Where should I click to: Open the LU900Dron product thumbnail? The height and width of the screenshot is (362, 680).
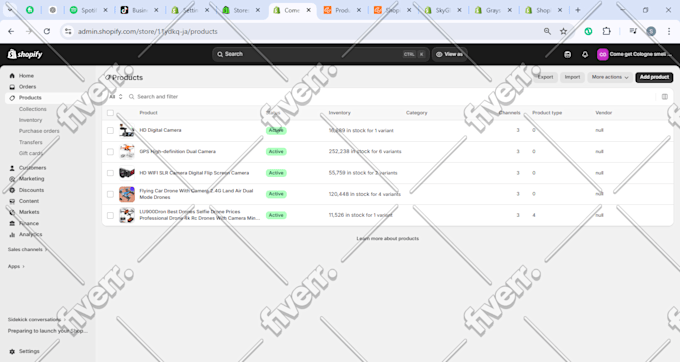click(x=127, y=215)
